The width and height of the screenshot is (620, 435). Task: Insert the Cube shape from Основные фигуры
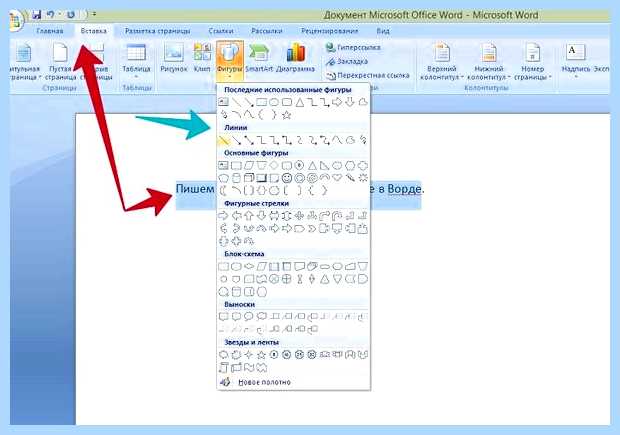[249, 178]
